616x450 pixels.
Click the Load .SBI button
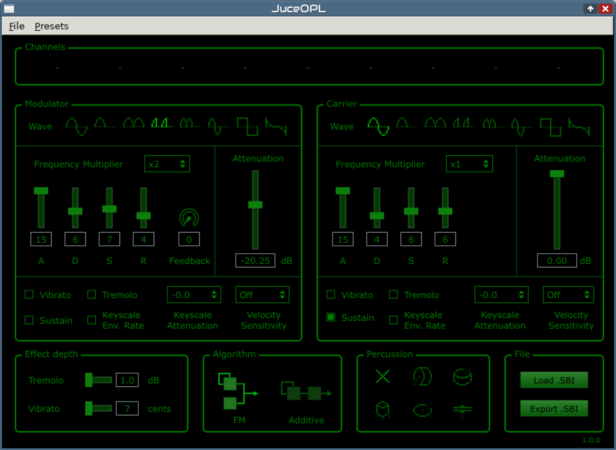554,380
